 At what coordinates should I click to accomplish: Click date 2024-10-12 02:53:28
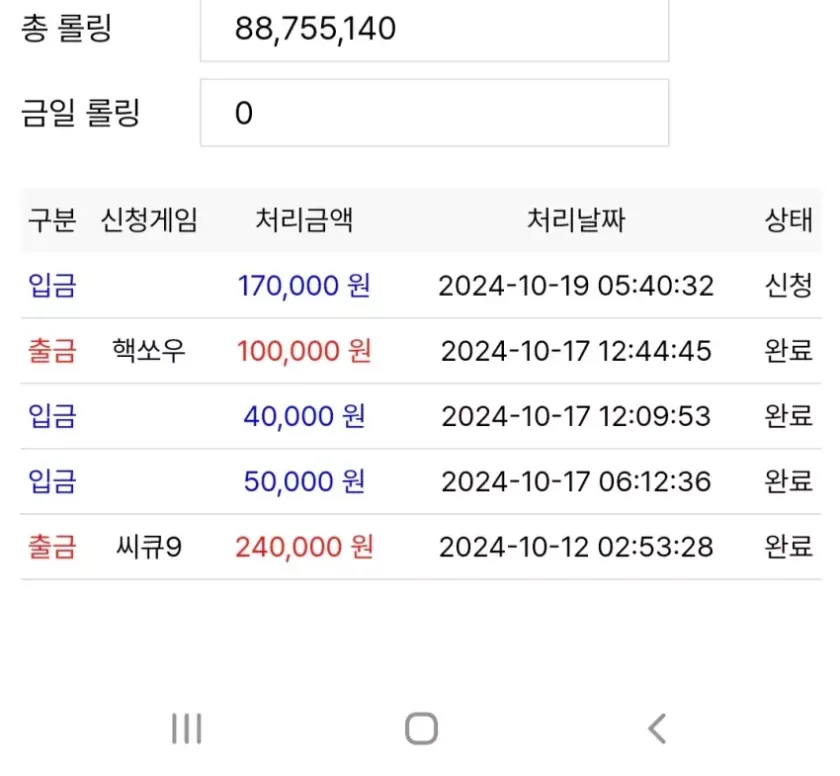point(576,547)
